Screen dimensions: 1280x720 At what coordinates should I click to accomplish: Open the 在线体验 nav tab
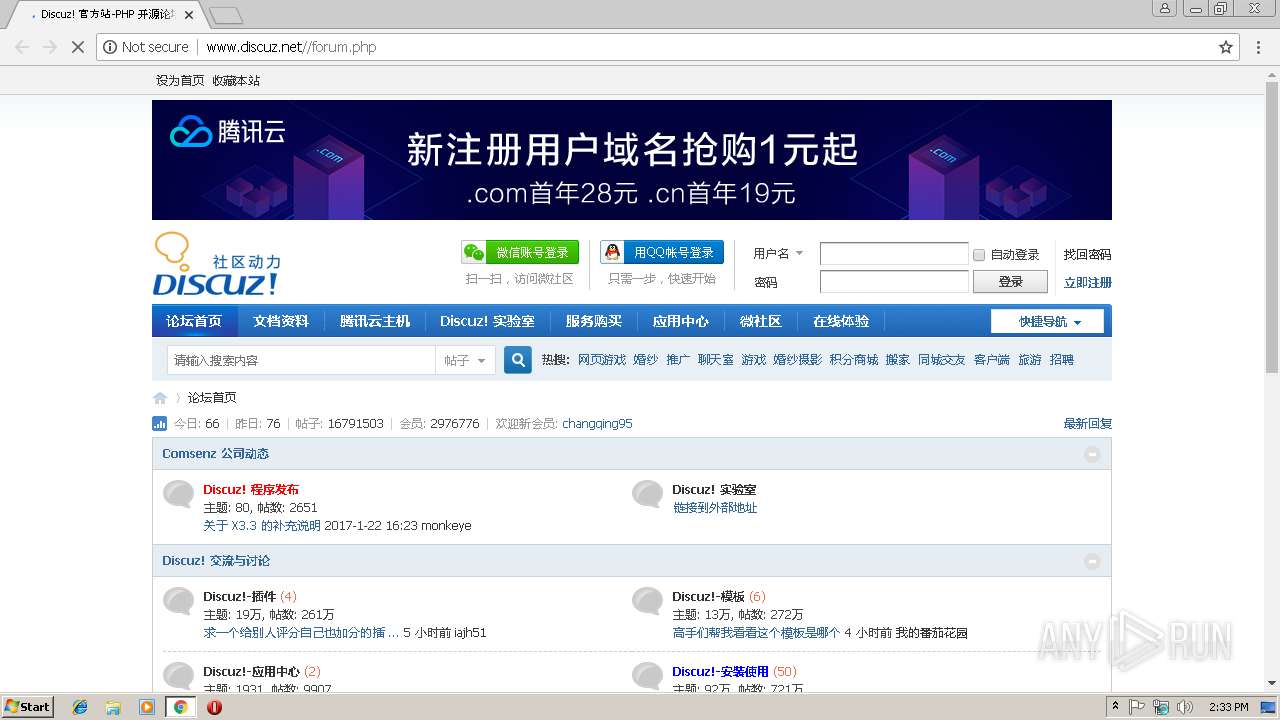[x=841, y=321]
